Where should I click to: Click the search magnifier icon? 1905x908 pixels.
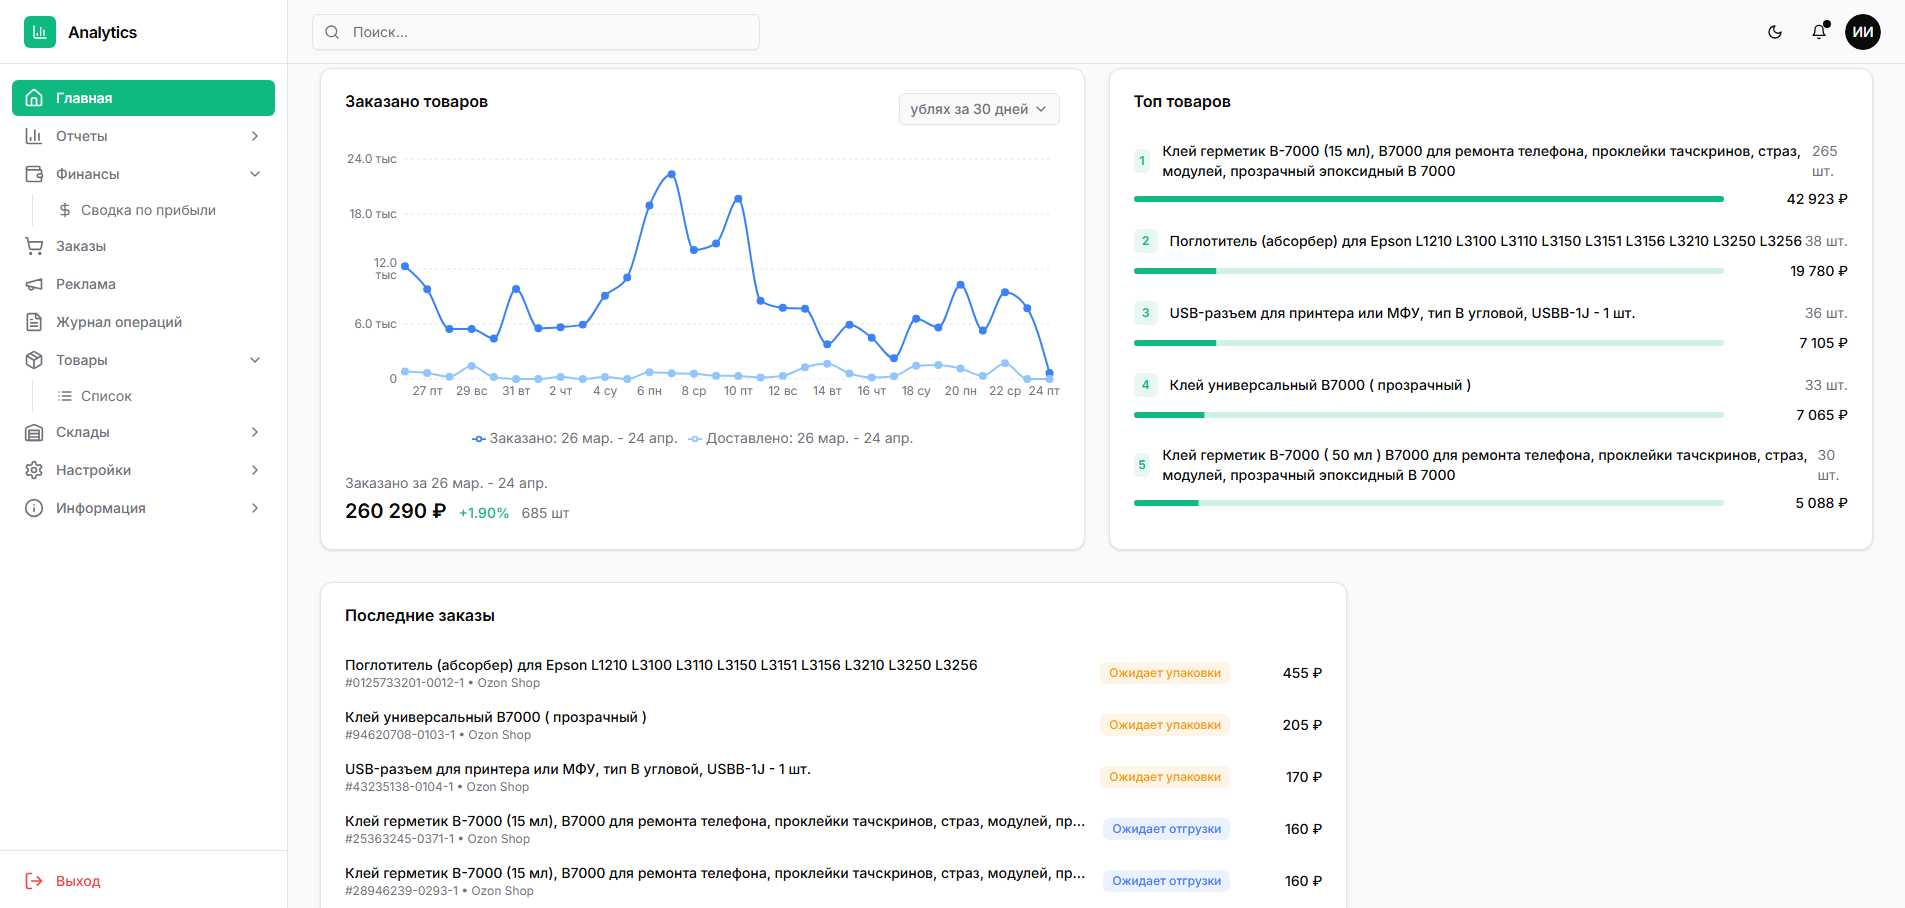332,32
